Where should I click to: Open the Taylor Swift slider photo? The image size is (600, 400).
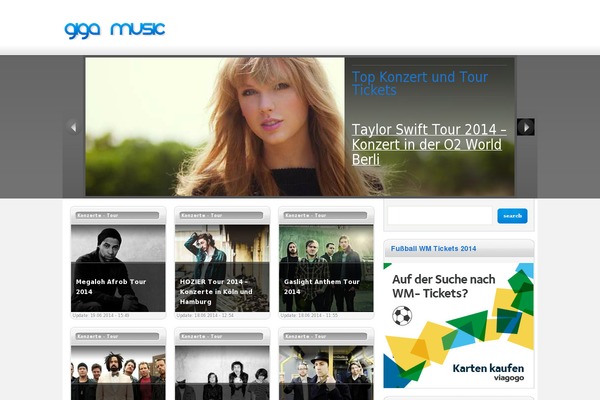[x=215, y=127]
